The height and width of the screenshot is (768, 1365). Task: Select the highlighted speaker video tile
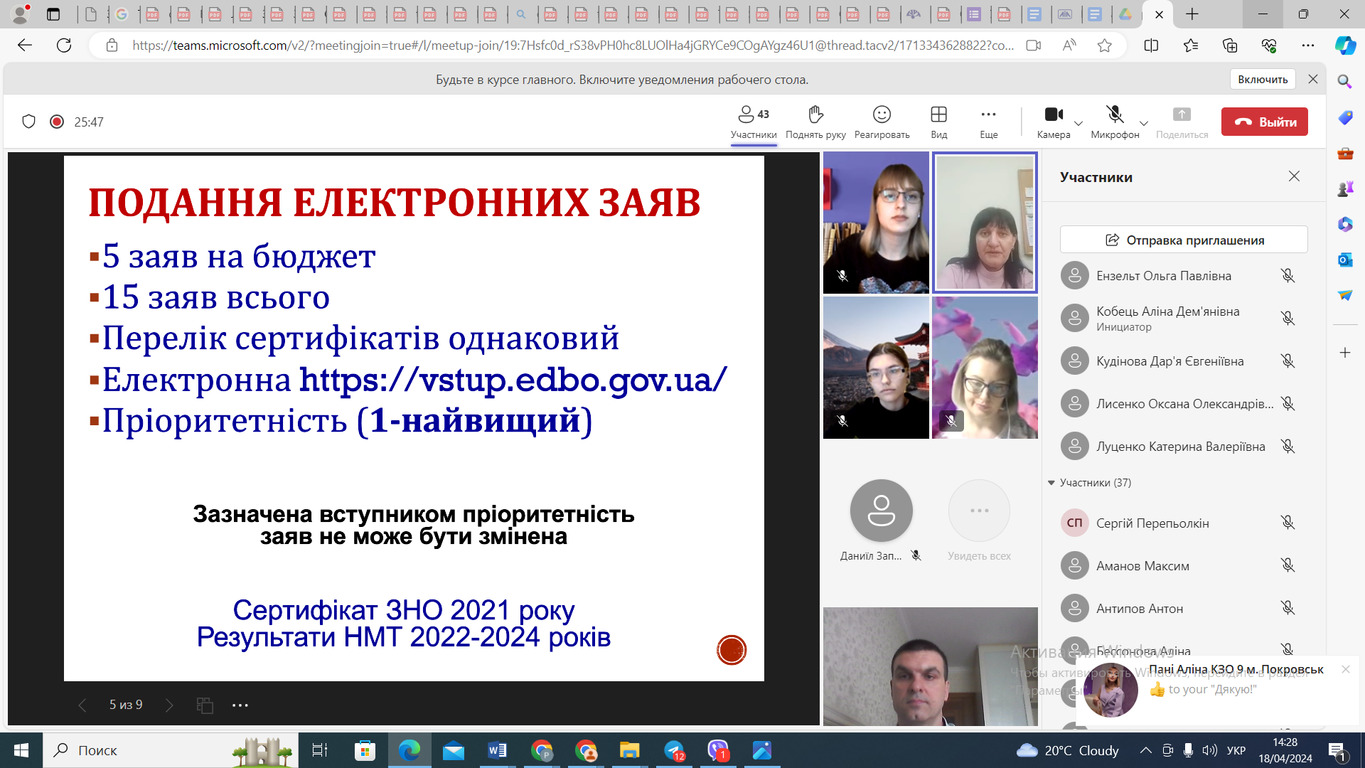pos(985,222)
